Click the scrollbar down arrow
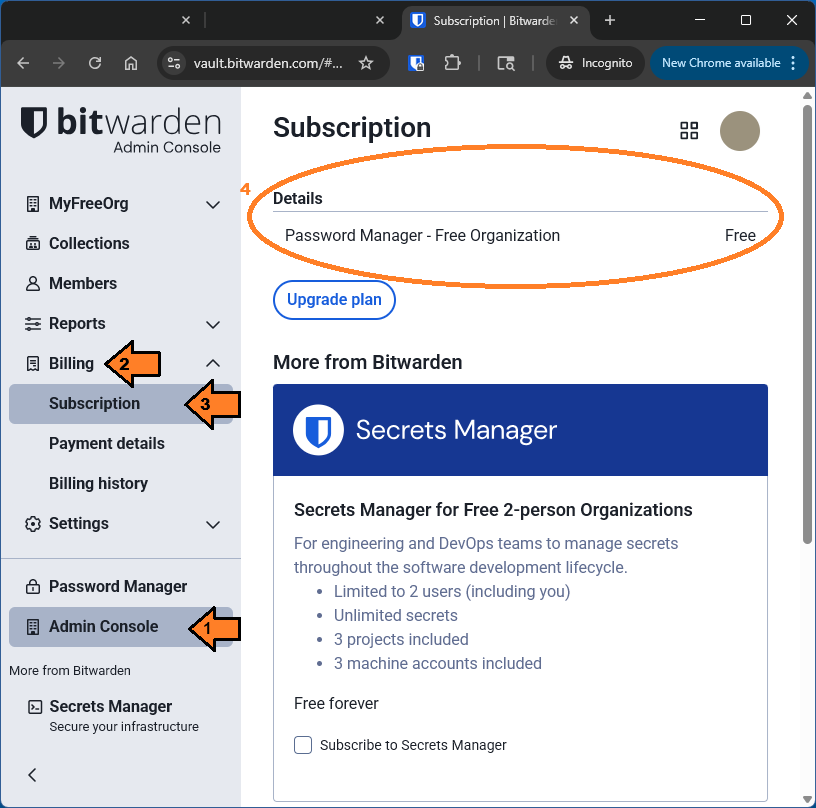This screenshot has height=808, width=816. (807, 799)
